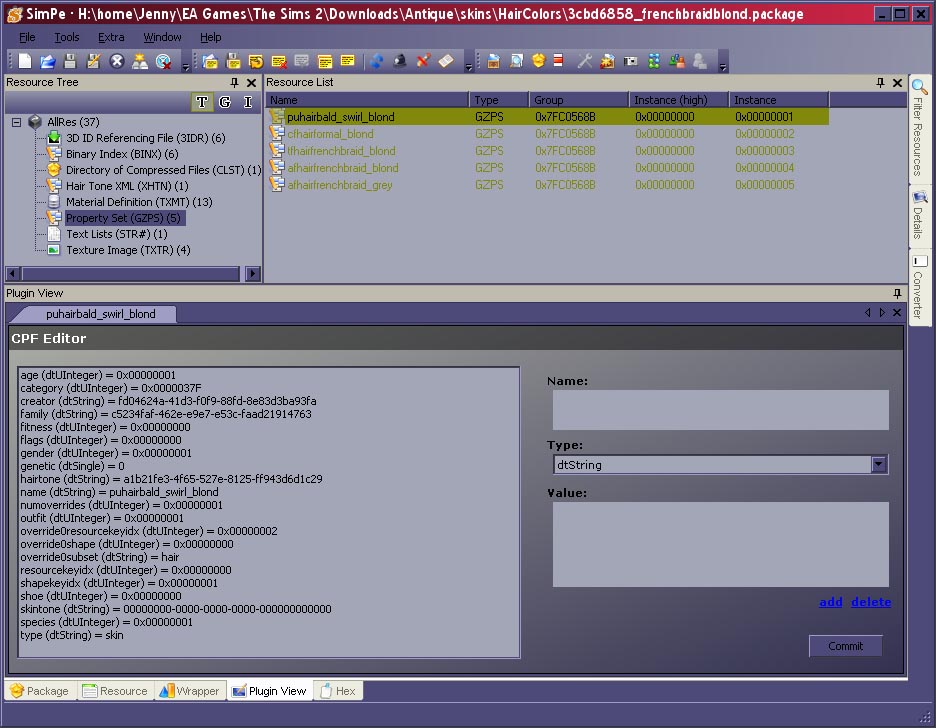Switch to the Wrapper tab
The image size is (936, 728).
pos(190,691)
